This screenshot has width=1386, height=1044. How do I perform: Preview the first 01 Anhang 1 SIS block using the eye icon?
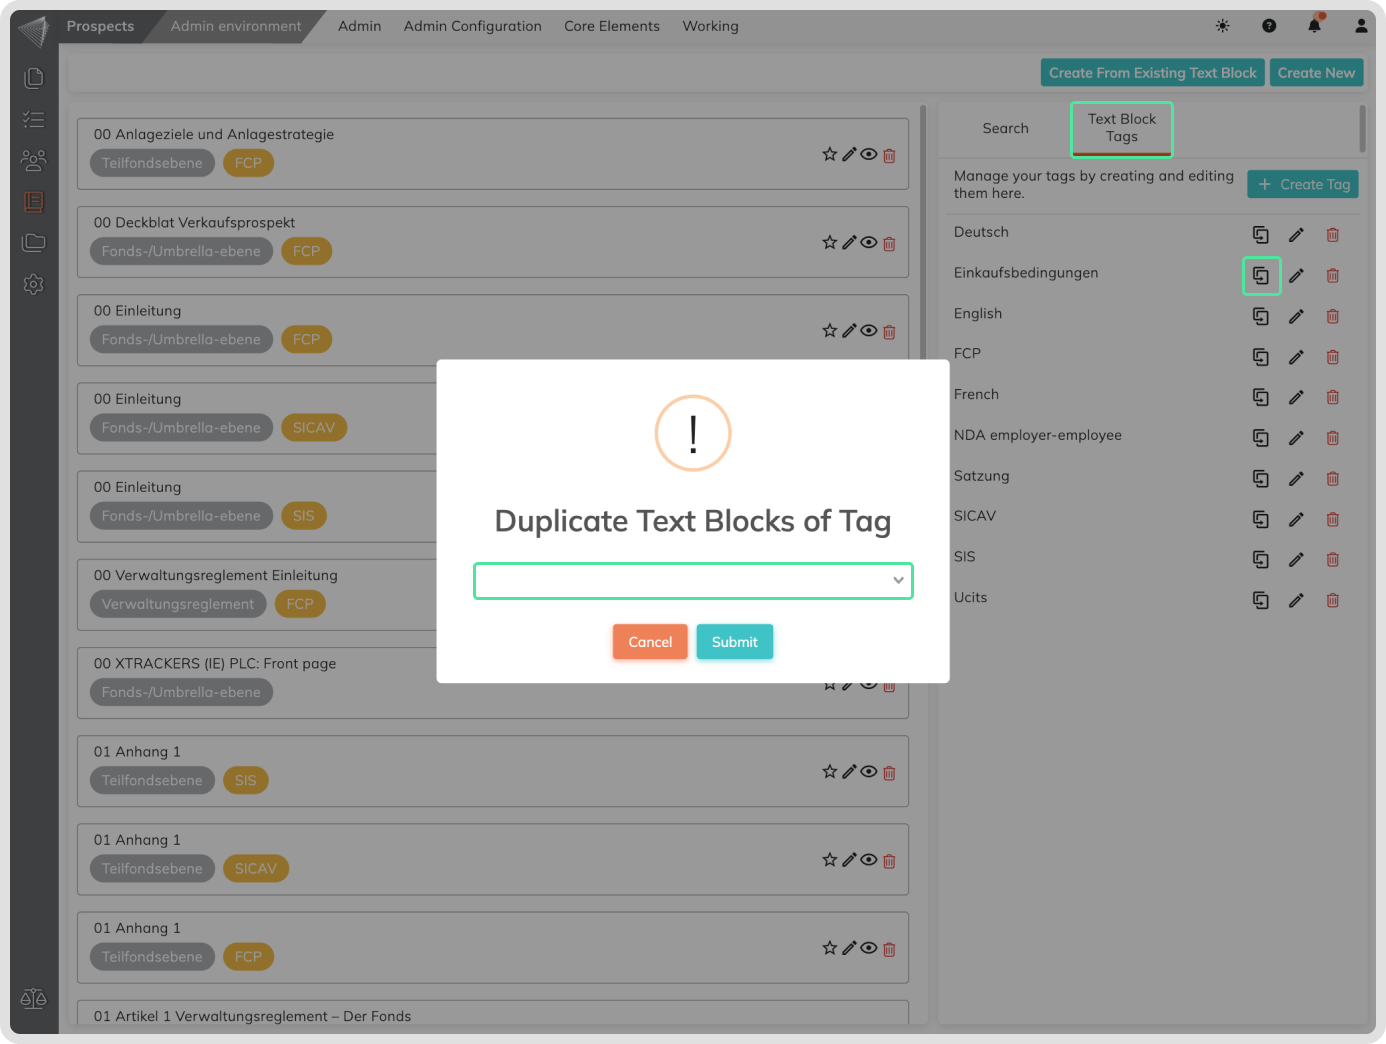[x=869, y=772]
